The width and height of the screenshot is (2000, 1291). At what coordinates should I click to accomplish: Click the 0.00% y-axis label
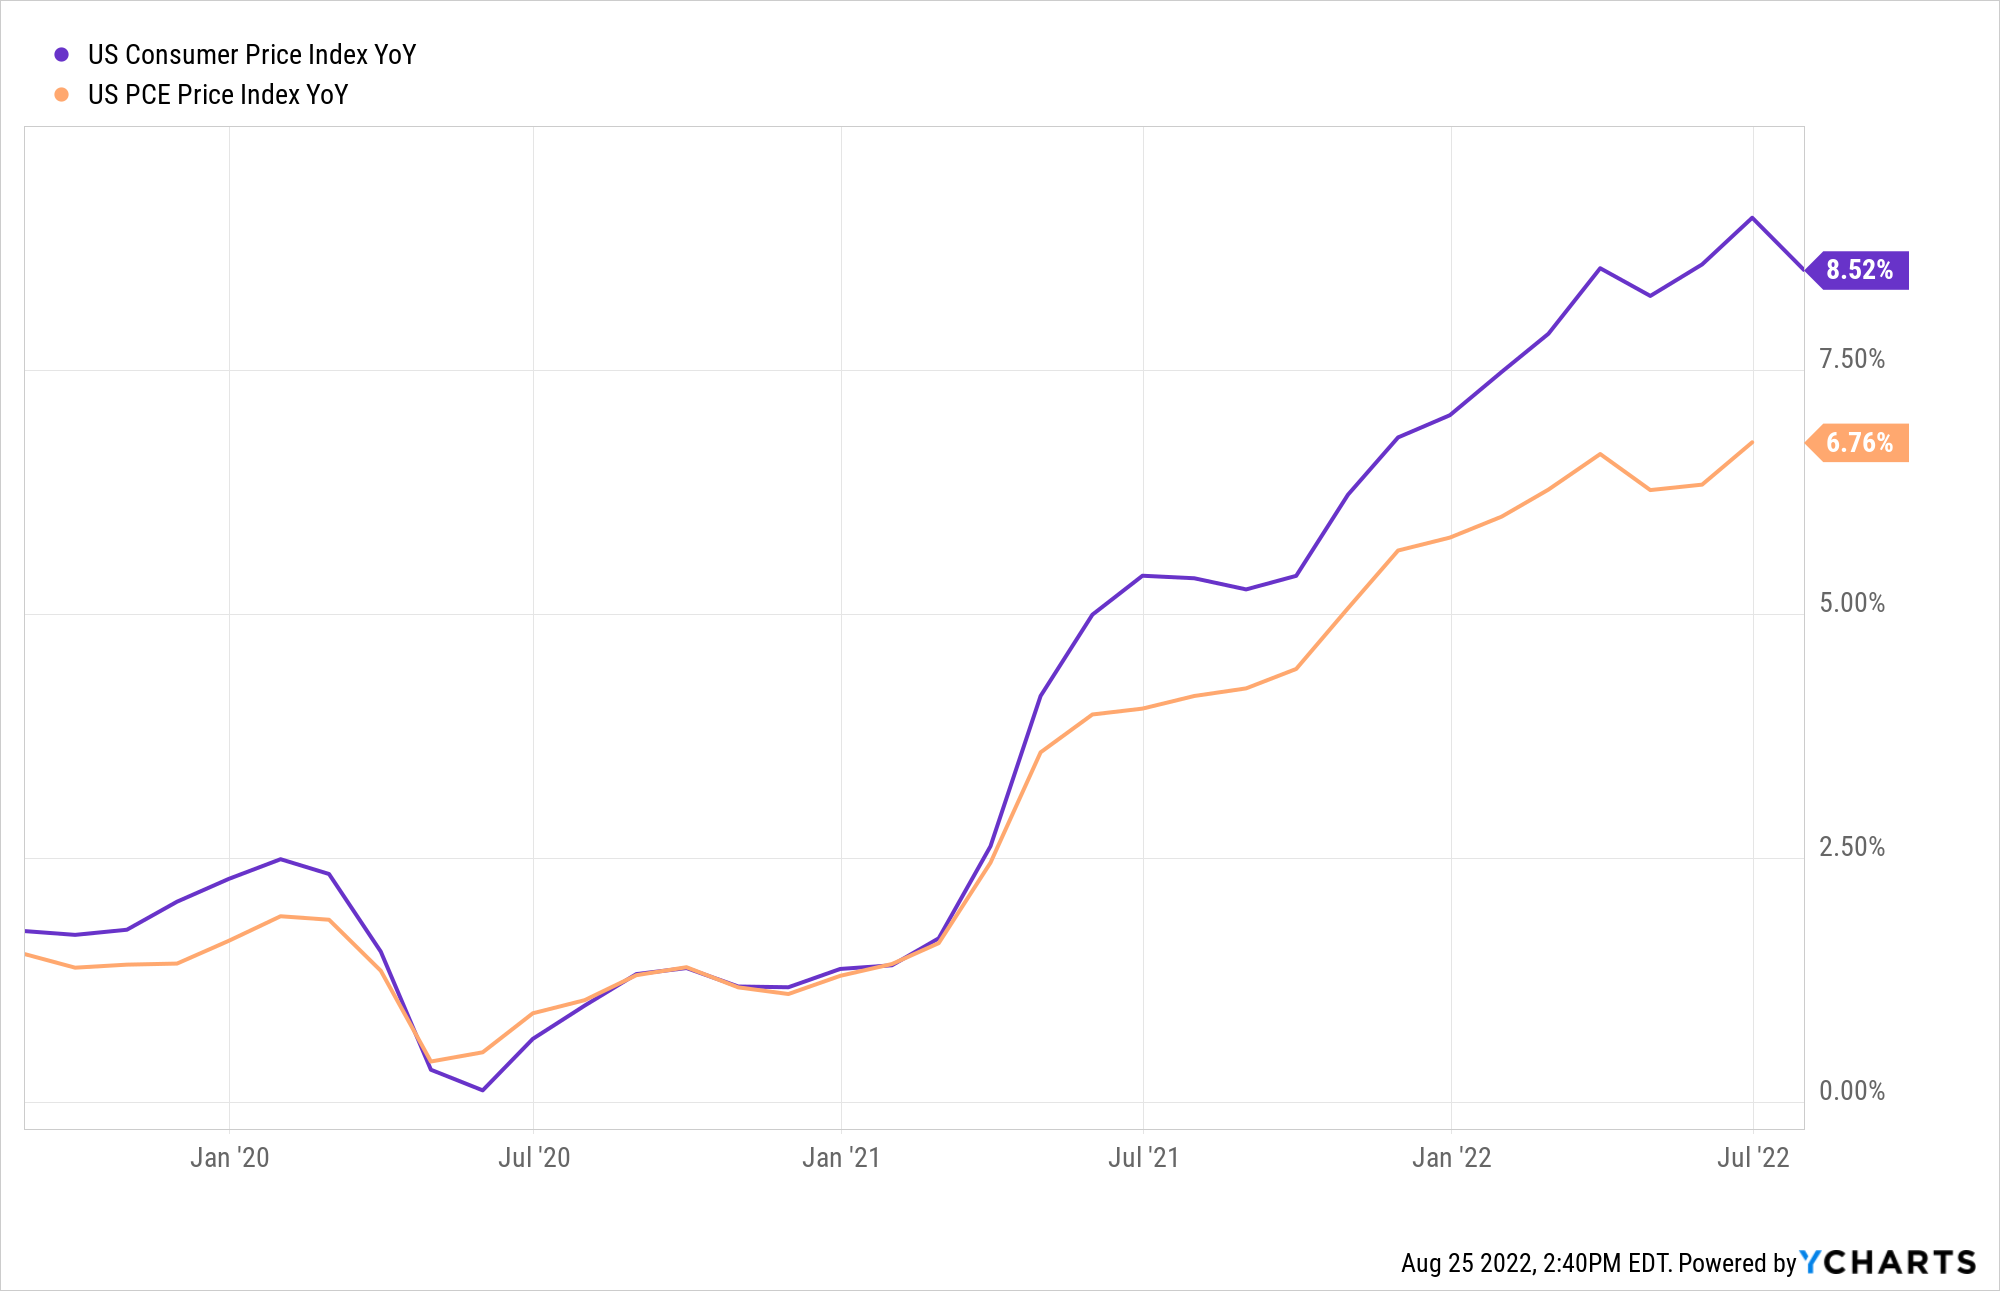(1852, 1091)
